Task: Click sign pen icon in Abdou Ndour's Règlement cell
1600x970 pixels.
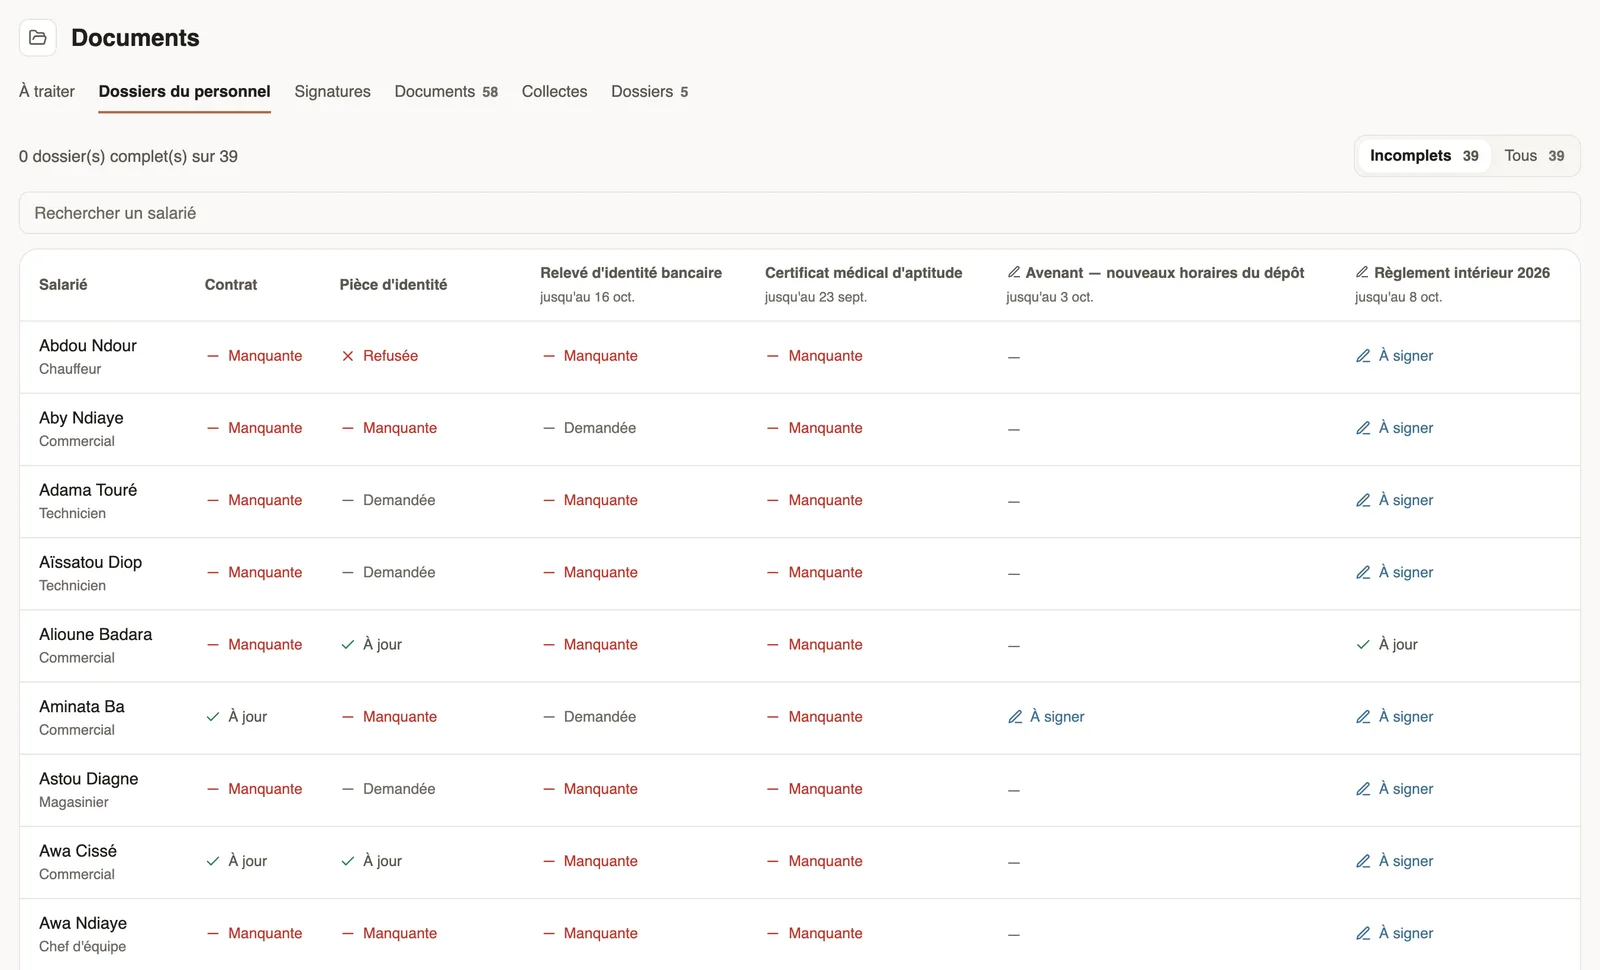Action: tap(1363, 356)
